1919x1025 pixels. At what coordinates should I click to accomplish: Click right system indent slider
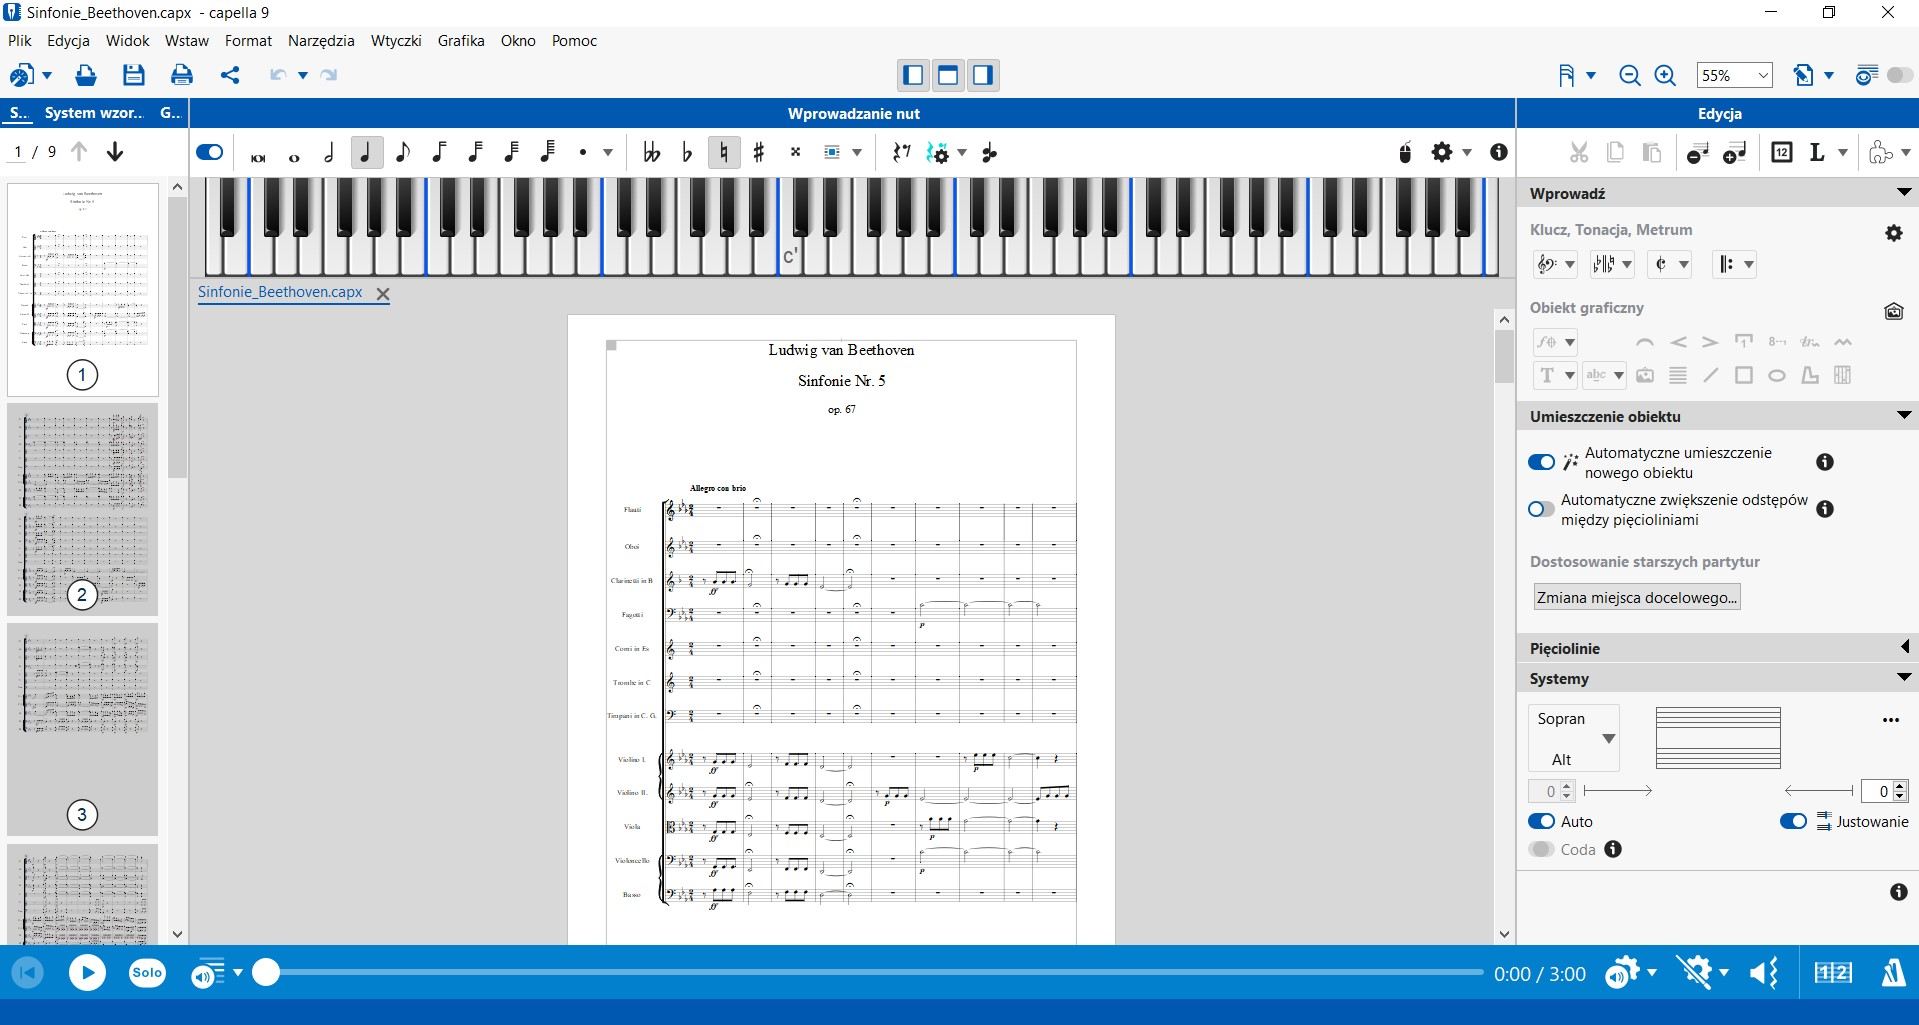click(x=1818, y=791)
